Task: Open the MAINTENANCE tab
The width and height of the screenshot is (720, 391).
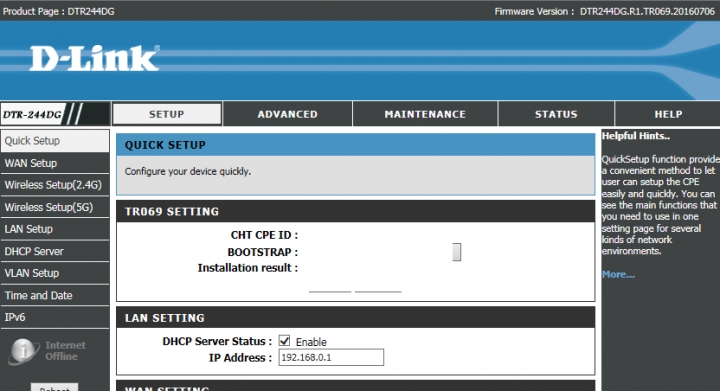Action: [x=425, y=114]
